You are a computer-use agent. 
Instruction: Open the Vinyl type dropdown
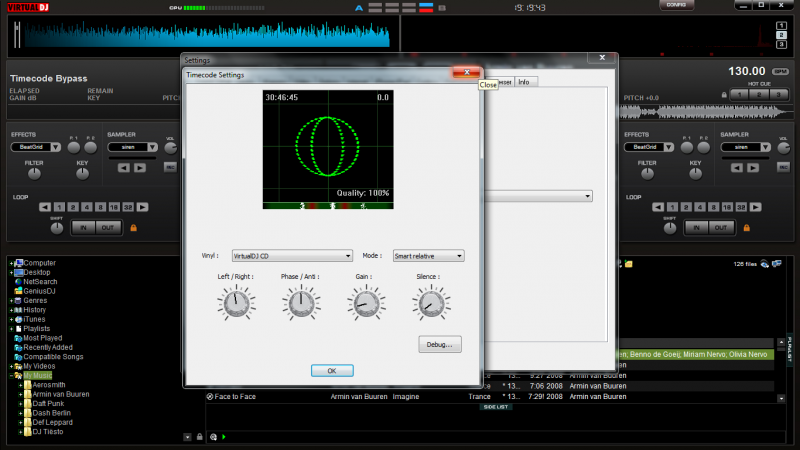click(x=291, y=256)
